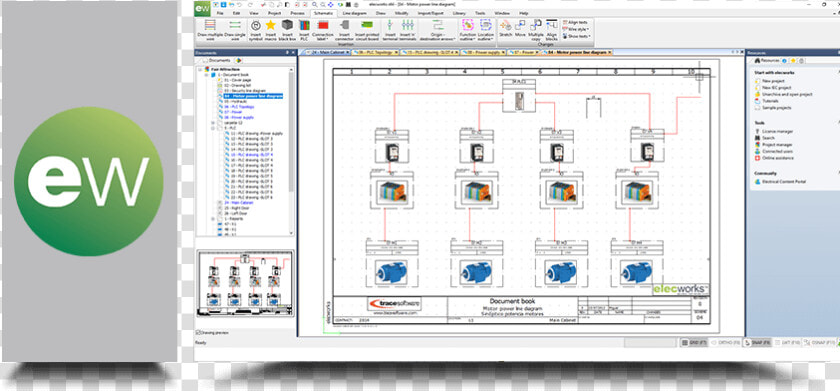Select the Draw single wire tool

234,30
